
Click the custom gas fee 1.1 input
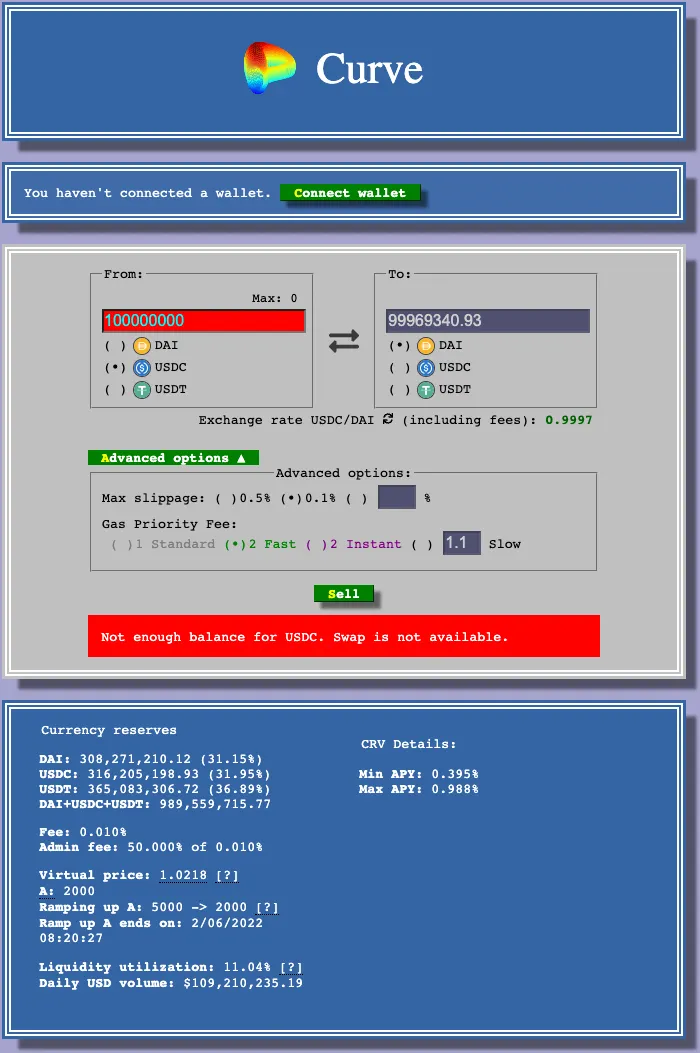462,543
